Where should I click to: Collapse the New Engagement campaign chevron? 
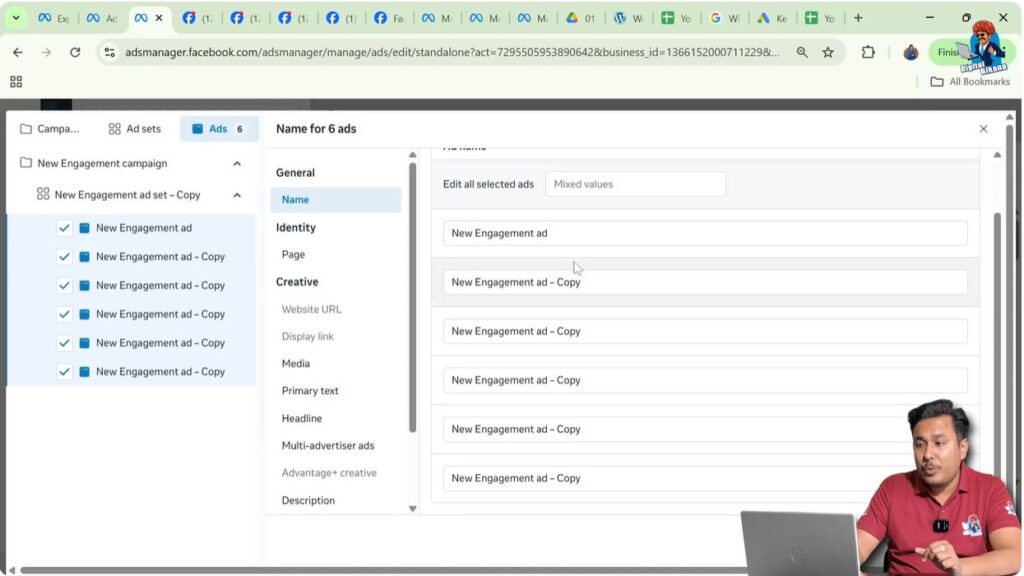click(x=237, y=163)
